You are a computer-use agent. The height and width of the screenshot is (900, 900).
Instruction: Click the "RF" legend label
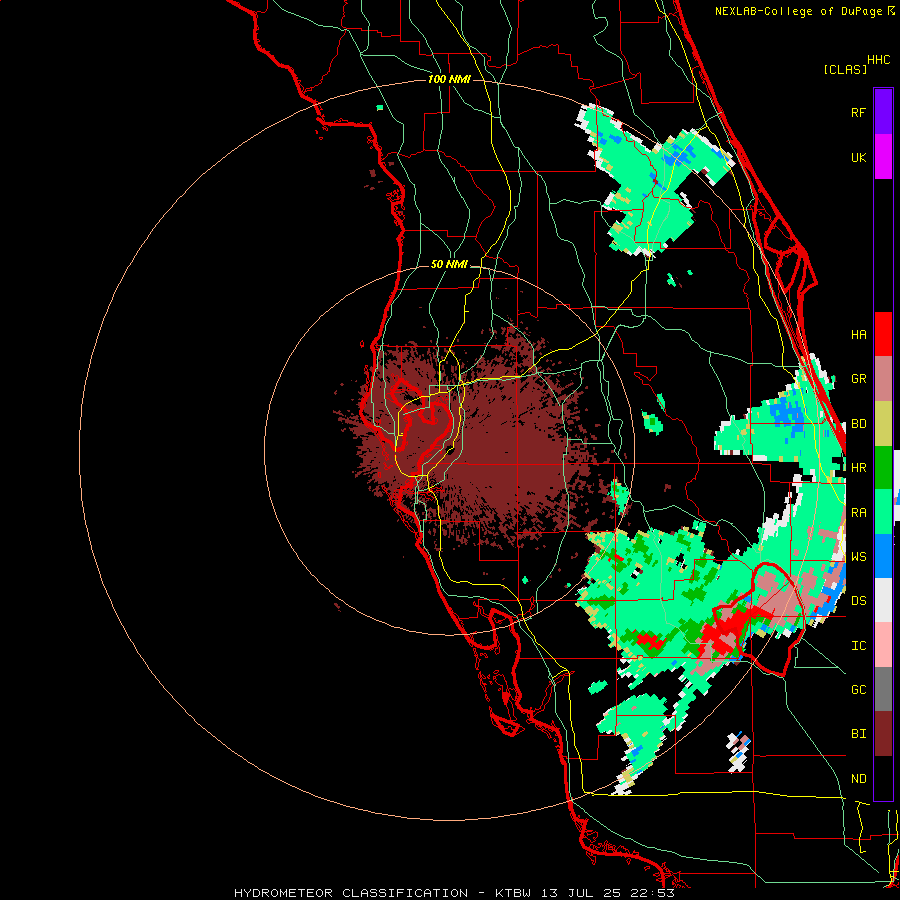coord(858,112)
